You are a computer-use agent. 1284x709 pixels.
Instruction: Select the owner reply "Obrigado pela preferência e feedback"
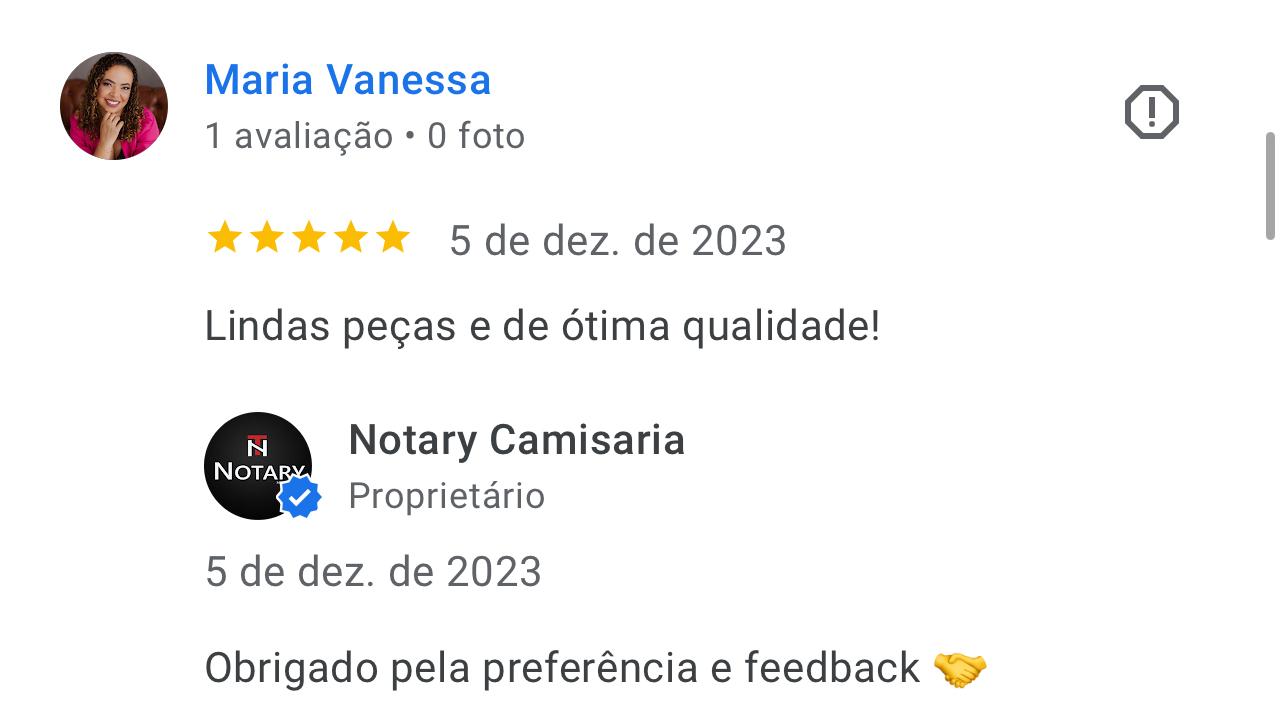pos(562,669)
